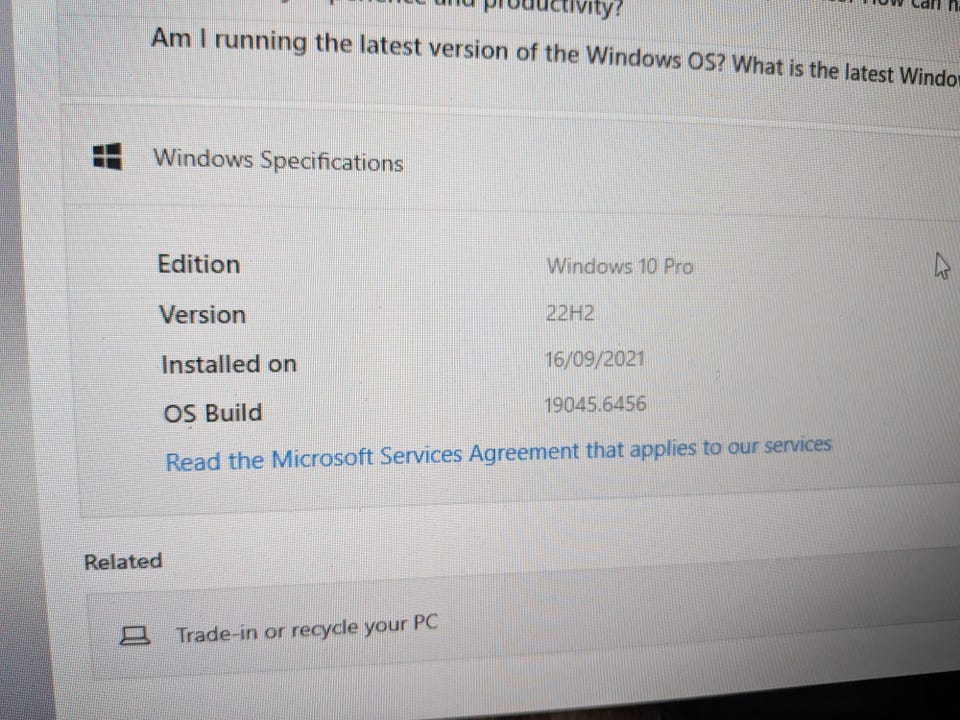Expand the Windows Specifications section header

pos(511,162)
